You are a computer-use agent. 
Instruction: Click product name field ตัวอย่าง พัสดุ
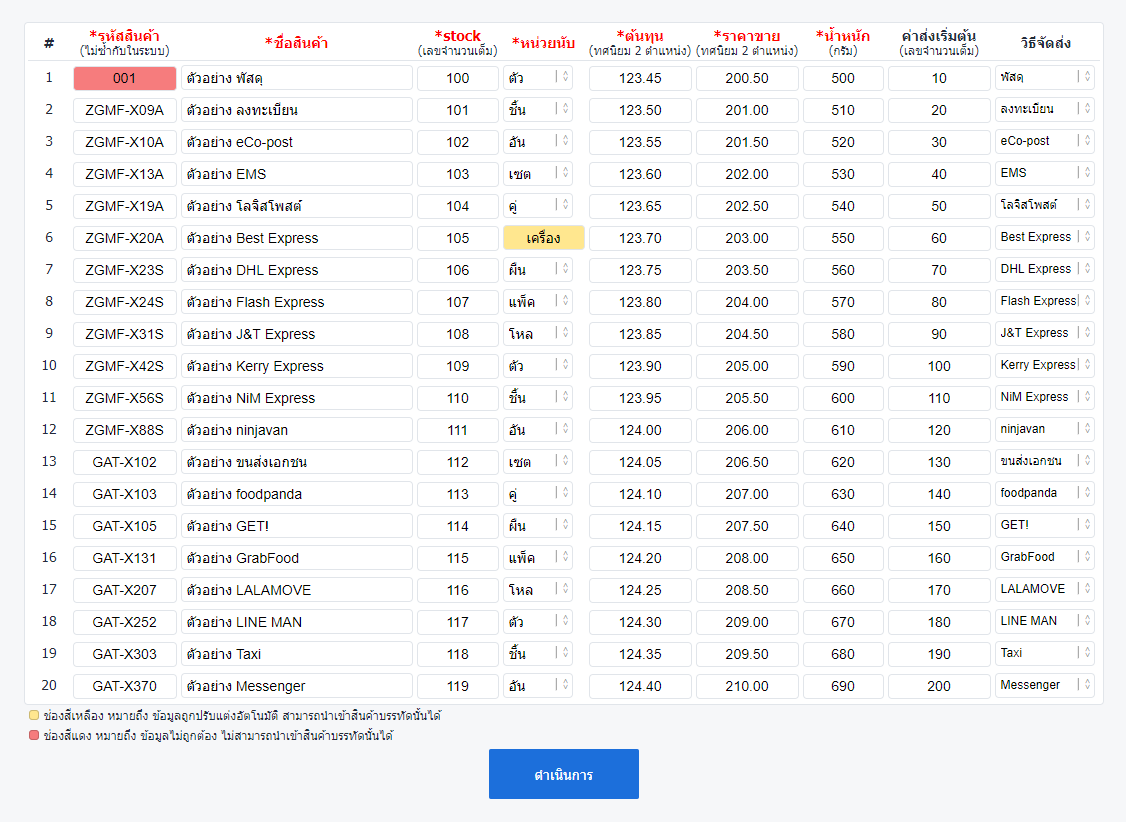pyautogui.click(x=297, y=78)
